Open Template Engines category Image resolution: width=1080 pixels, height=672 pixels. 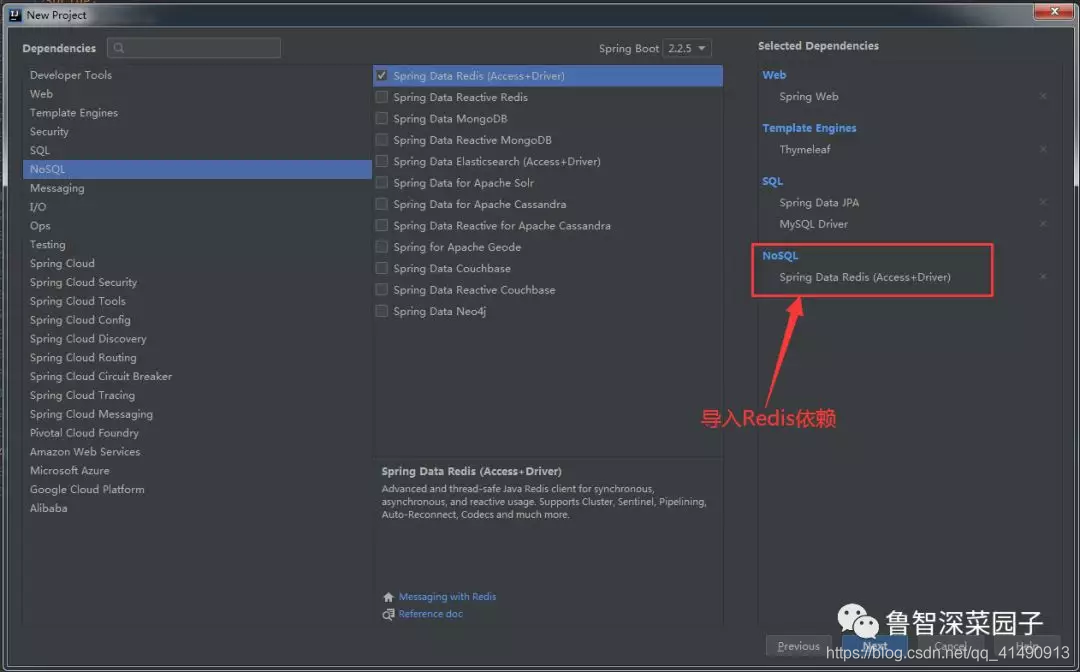coord(197,112)
